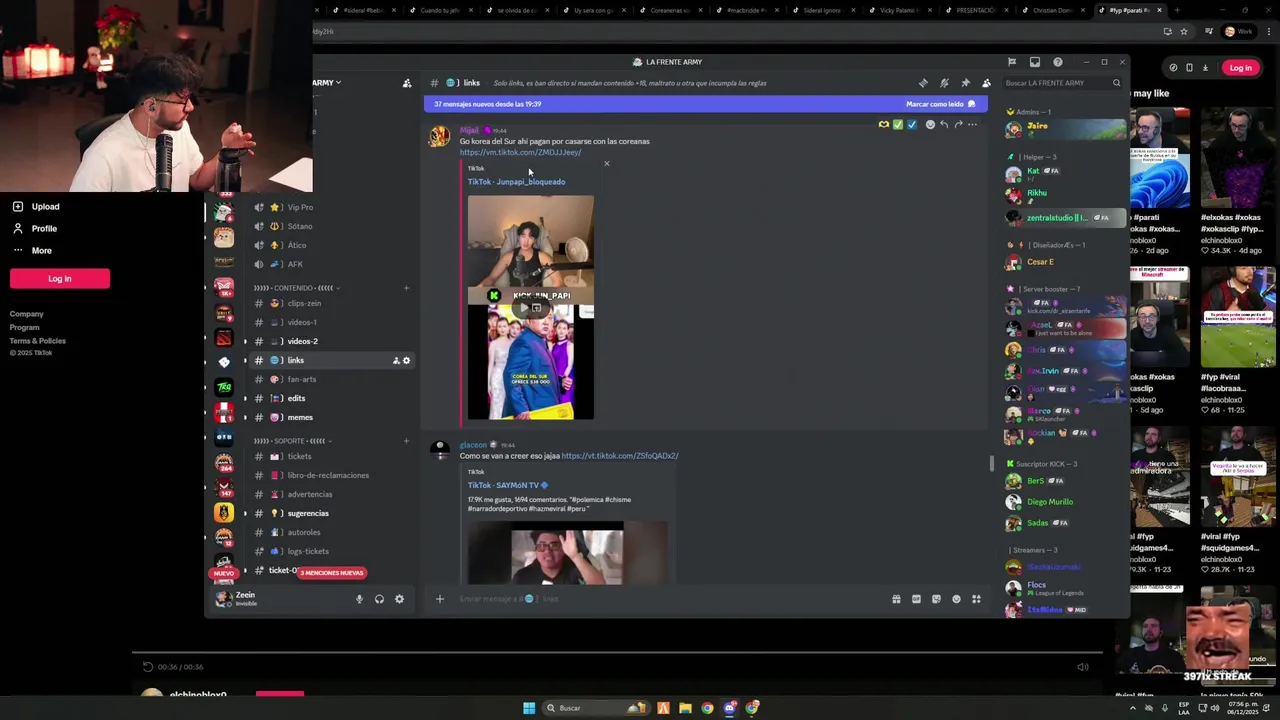This screenshot has width=1280, height=720.
Task: Open Discord help question mark icon
Action: click(x=1058, y=62)
